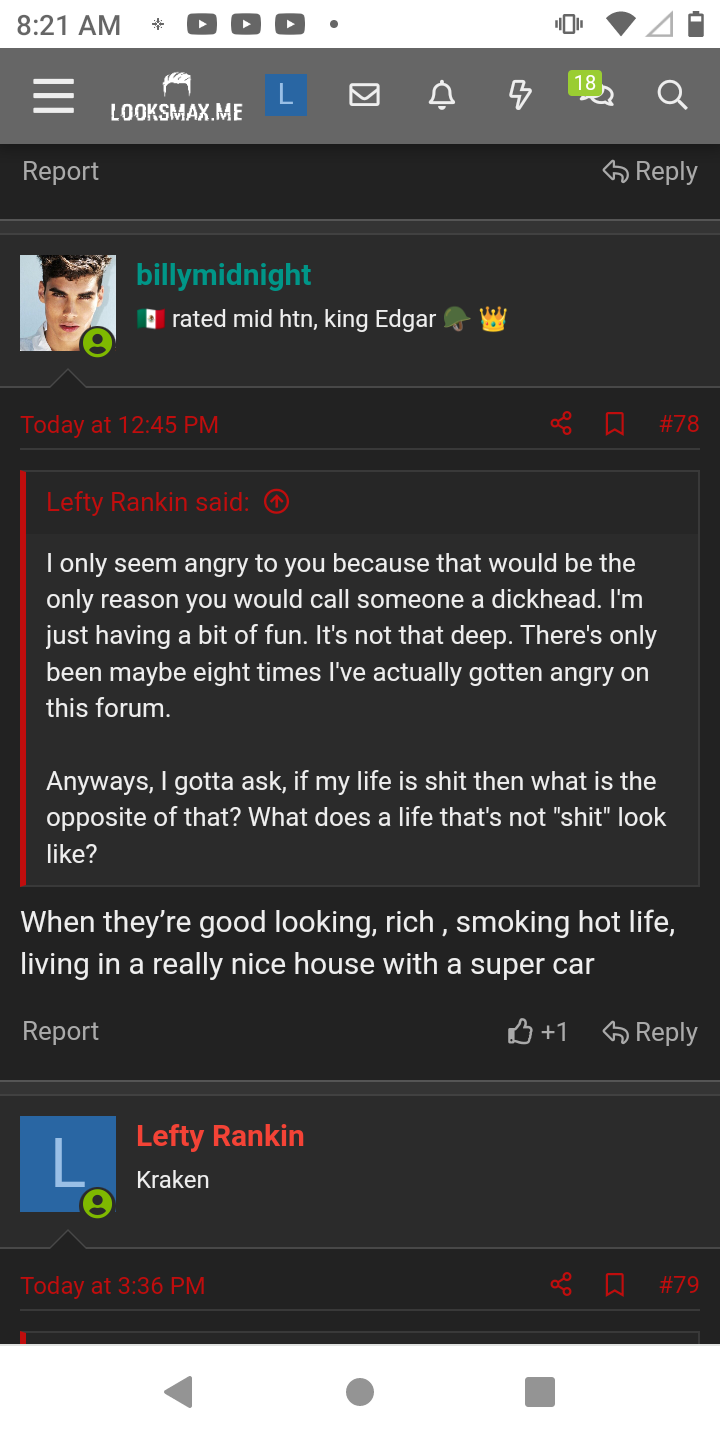Open the post #78 permalink

coord(679,424)
